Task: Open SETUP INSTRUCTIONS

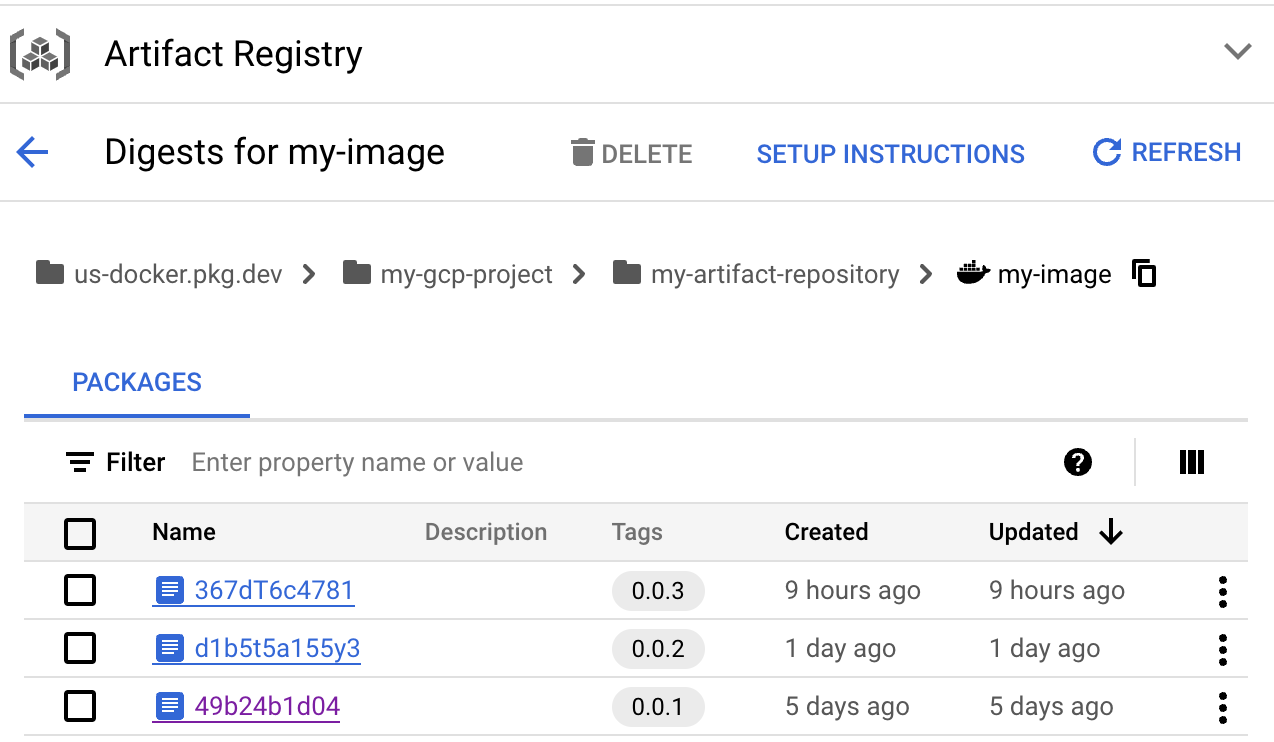Action: point(890,154)
